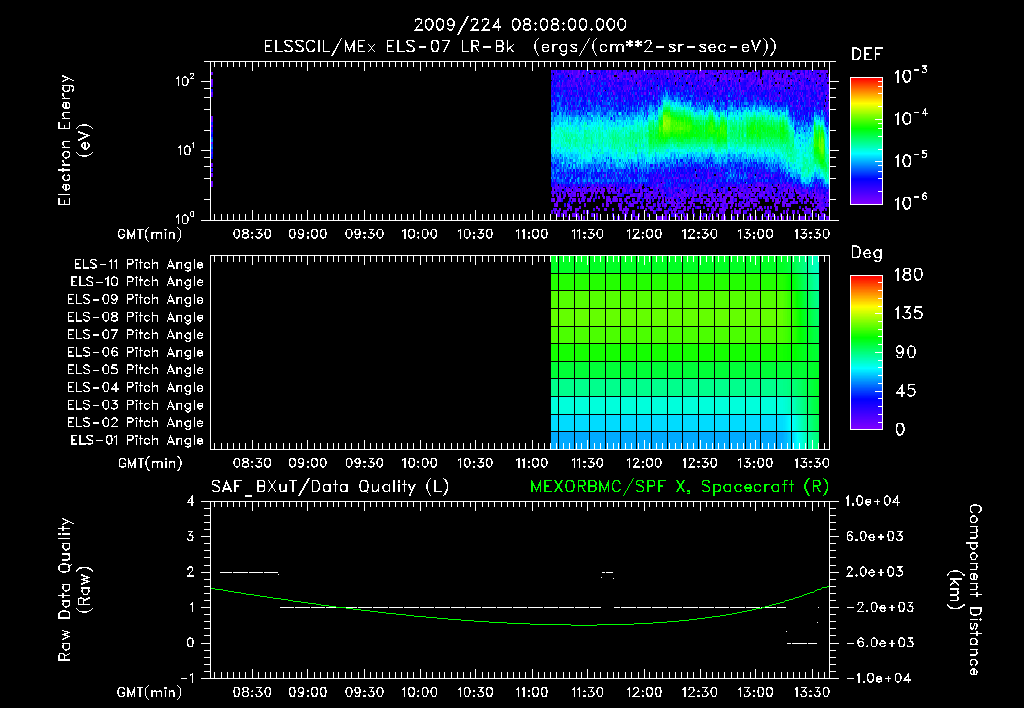1024x708 pixels.
Task: Click the timestamp title 2009/224 08:08:00.000
Action: (x=520, y=25)
